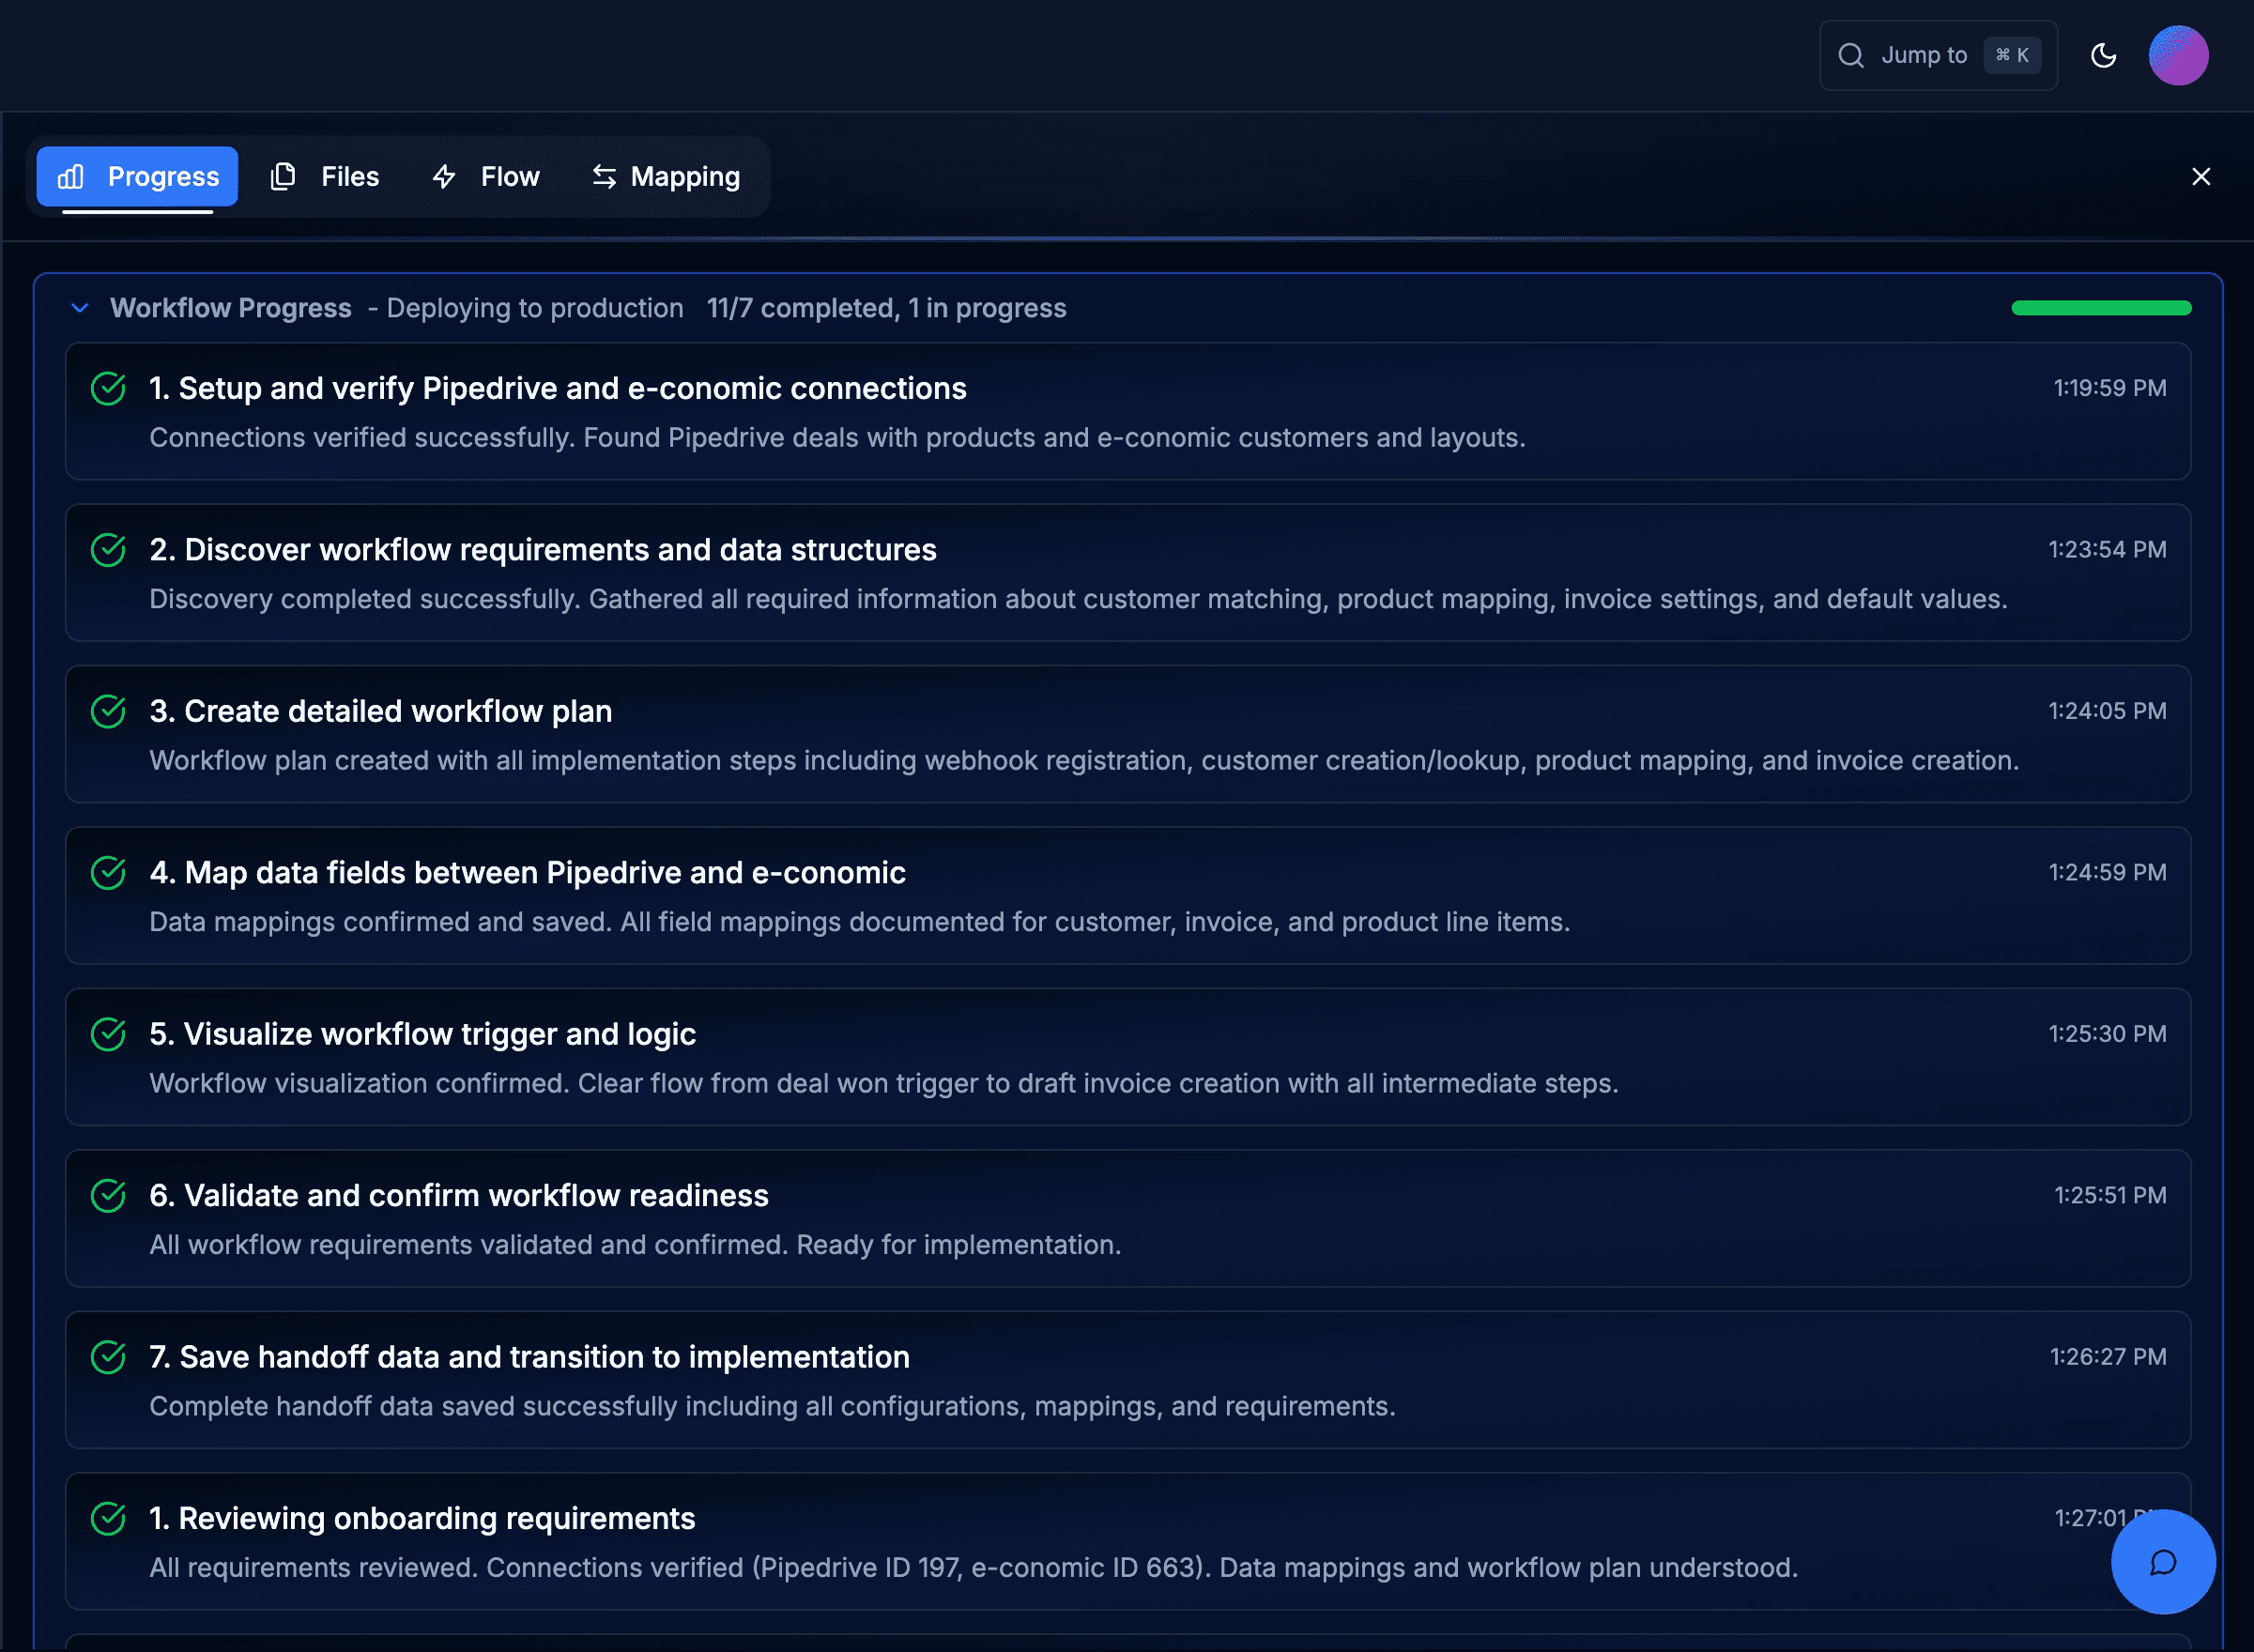
Task: Click checkmark for Save handoff data step
Action: (x=108, y=1357)
